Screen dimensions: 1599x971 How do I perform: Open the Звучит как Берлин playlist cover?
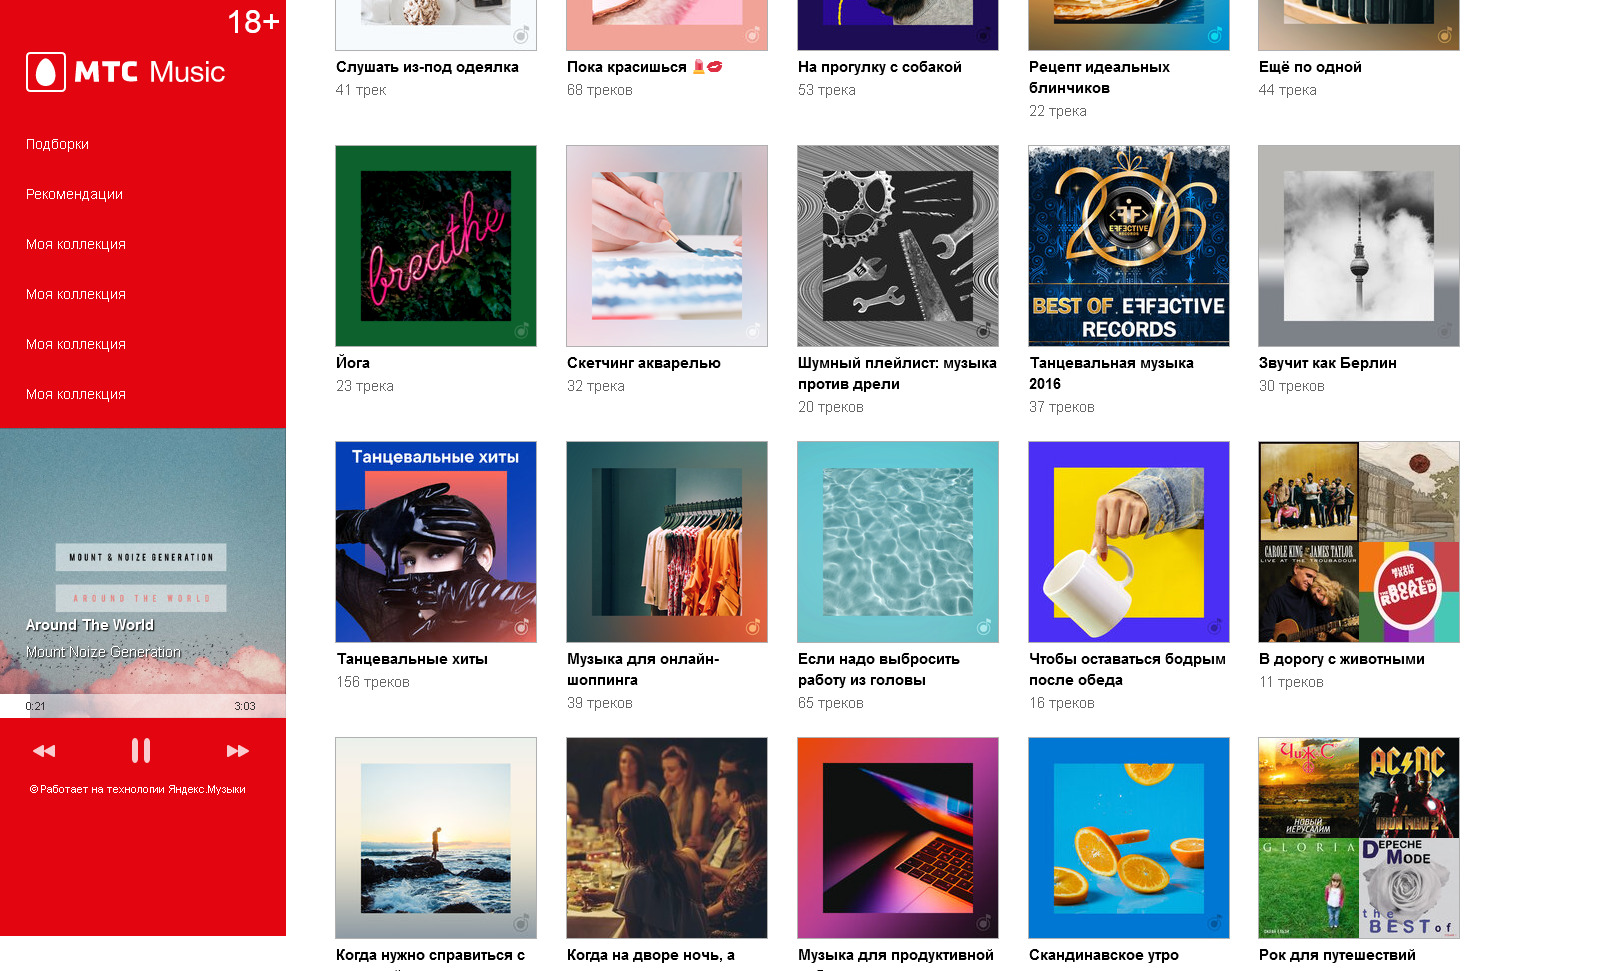click(x=1359, y=246)
